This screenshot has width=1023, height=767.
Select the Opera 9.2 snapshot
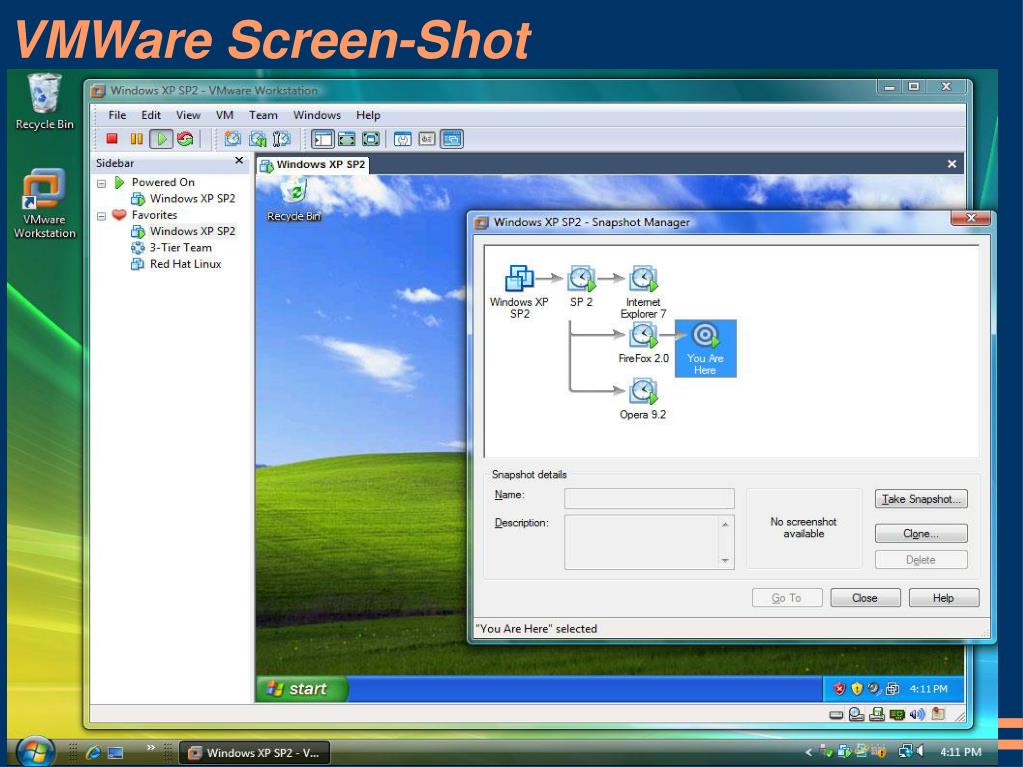tap(643, 400)
